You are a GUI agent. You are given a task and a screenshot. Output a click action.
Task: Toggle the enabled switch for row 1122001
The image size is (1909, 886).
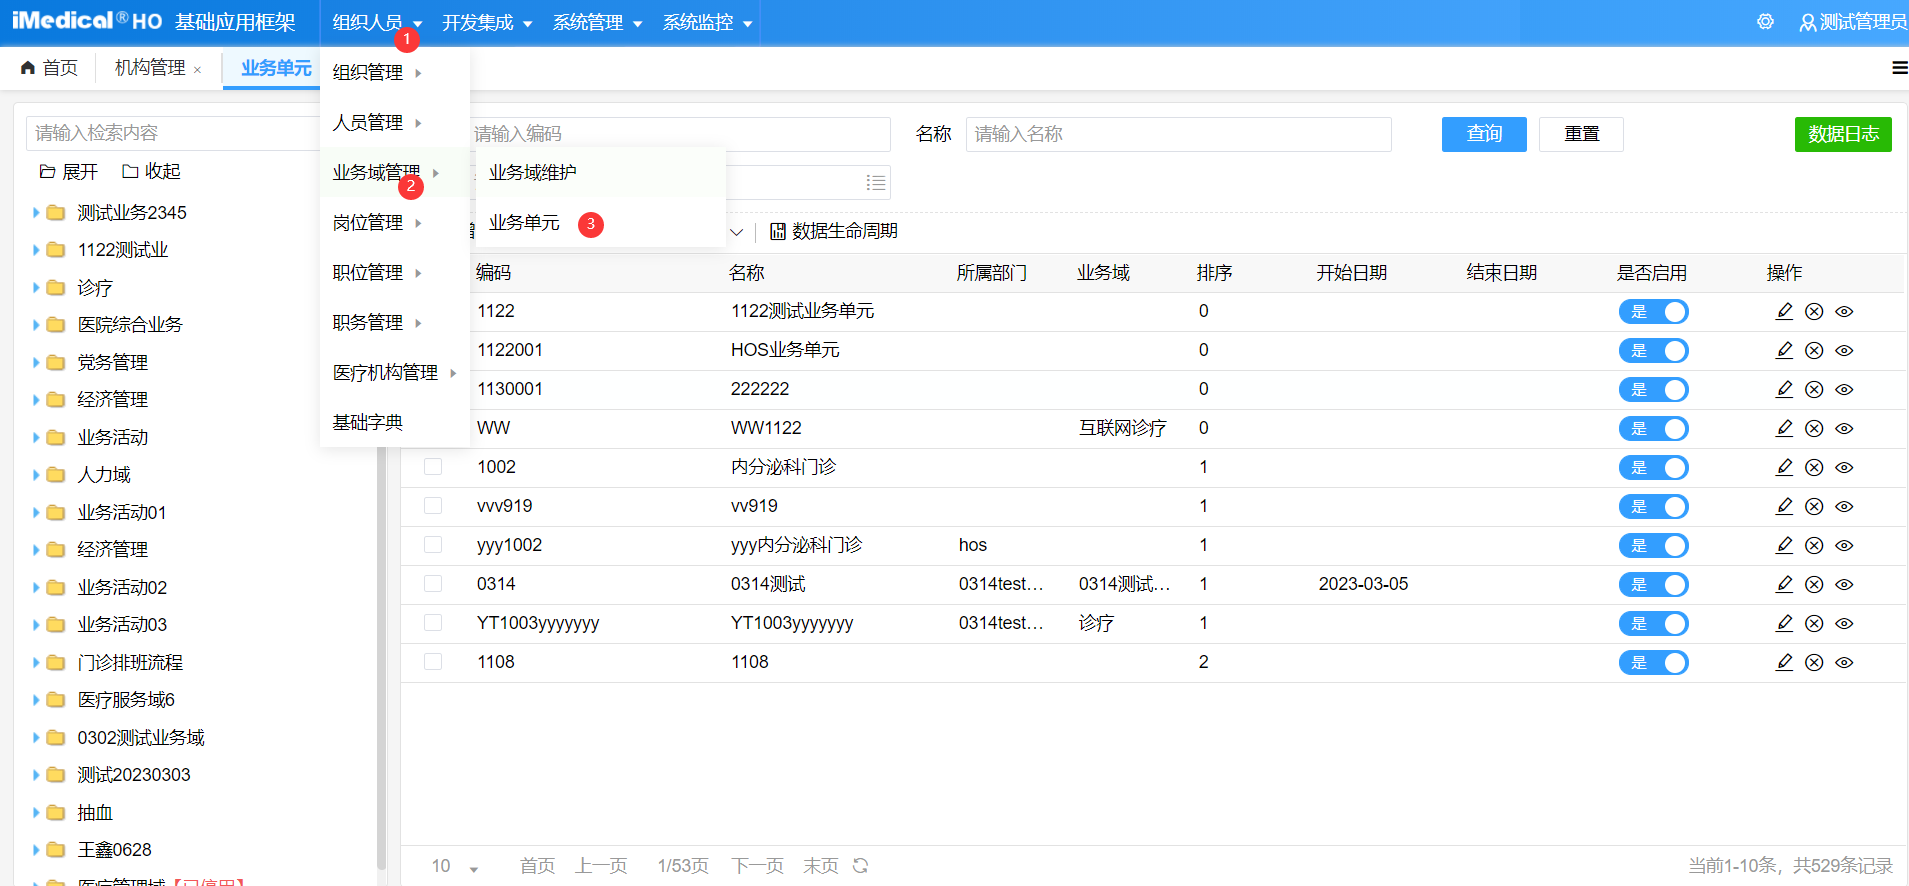tap(1654, 351)
